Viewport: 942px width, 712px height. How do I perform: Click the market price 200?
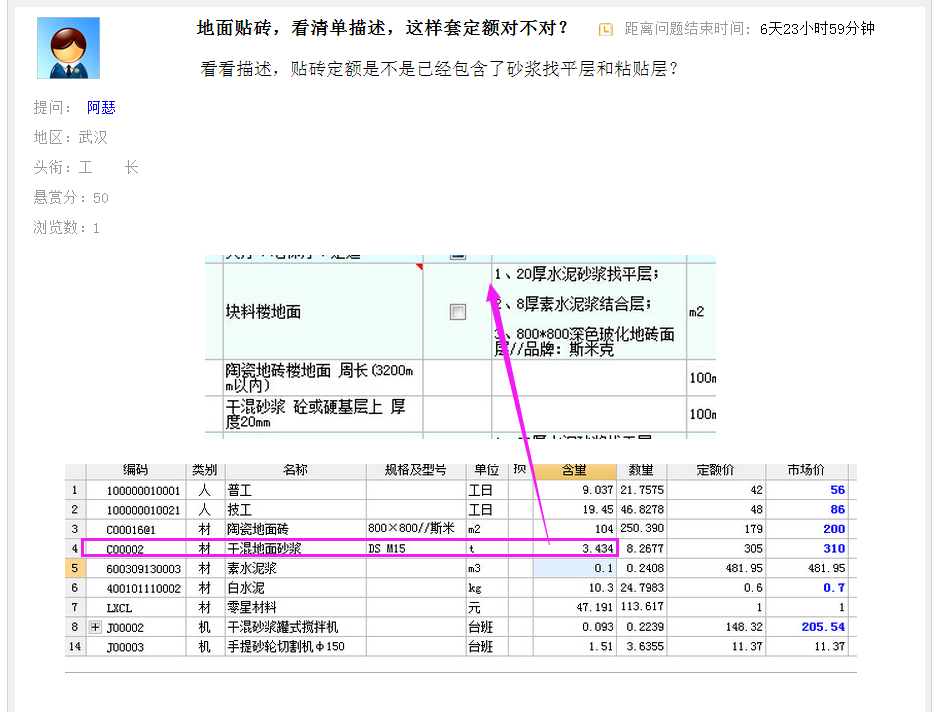point(834,529)
